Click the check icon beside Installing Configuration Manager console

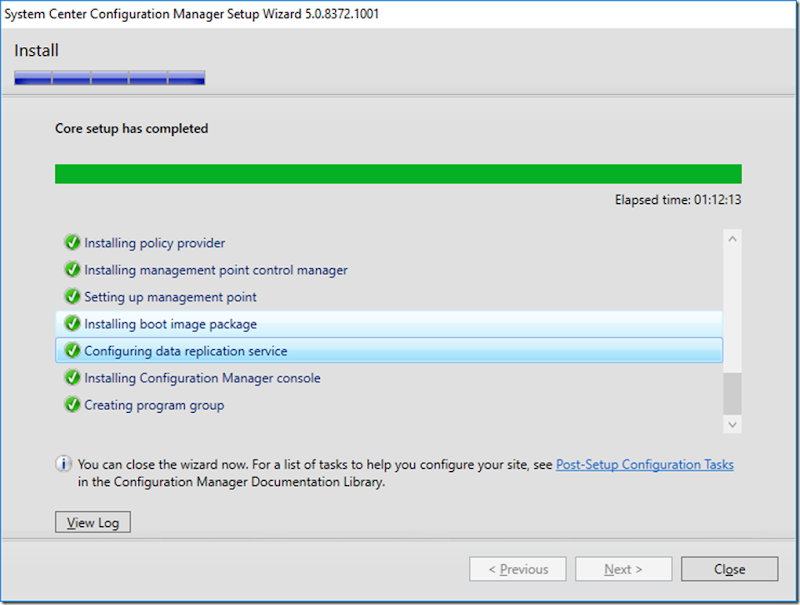click(72, 378)
